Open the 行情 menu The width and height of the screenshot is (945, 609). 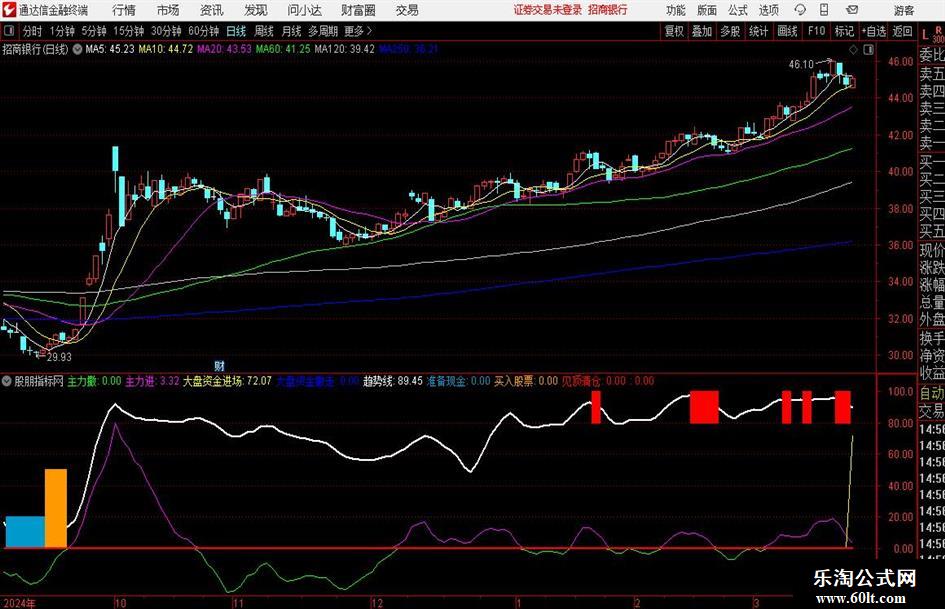pos(124,10)
